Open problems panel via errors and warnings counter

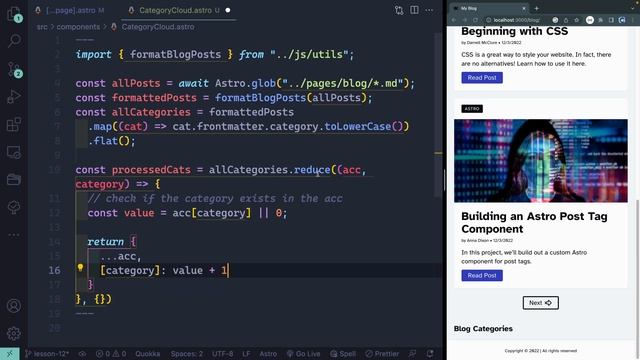(111, 353)
